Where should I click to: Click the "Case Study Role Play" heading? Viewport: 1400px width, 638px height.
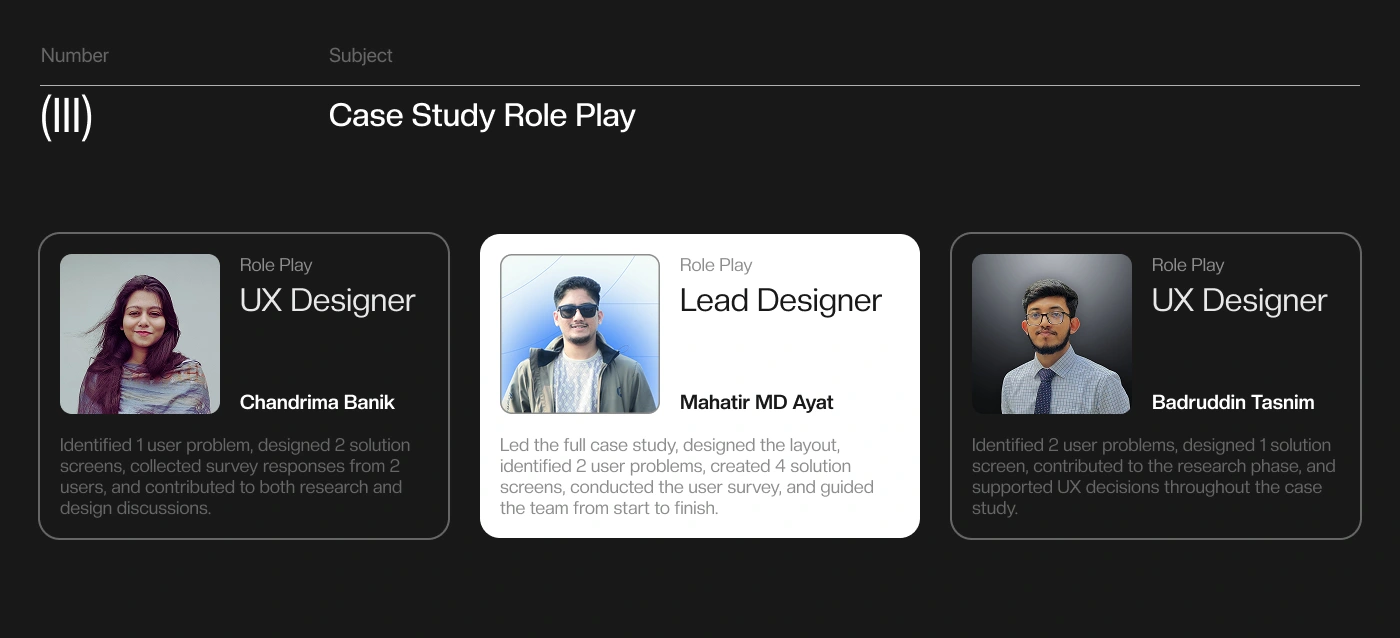[x=482, y=116]
